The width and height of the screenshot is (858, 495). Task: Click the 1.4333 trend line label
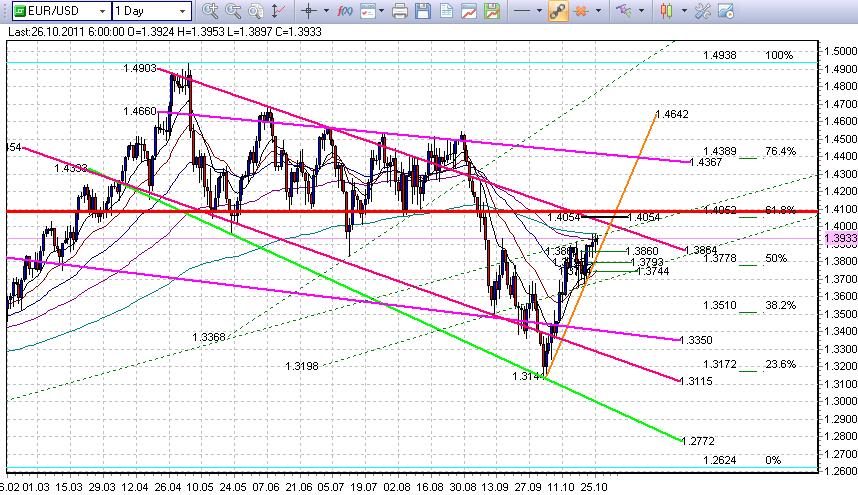coord(71,168)
